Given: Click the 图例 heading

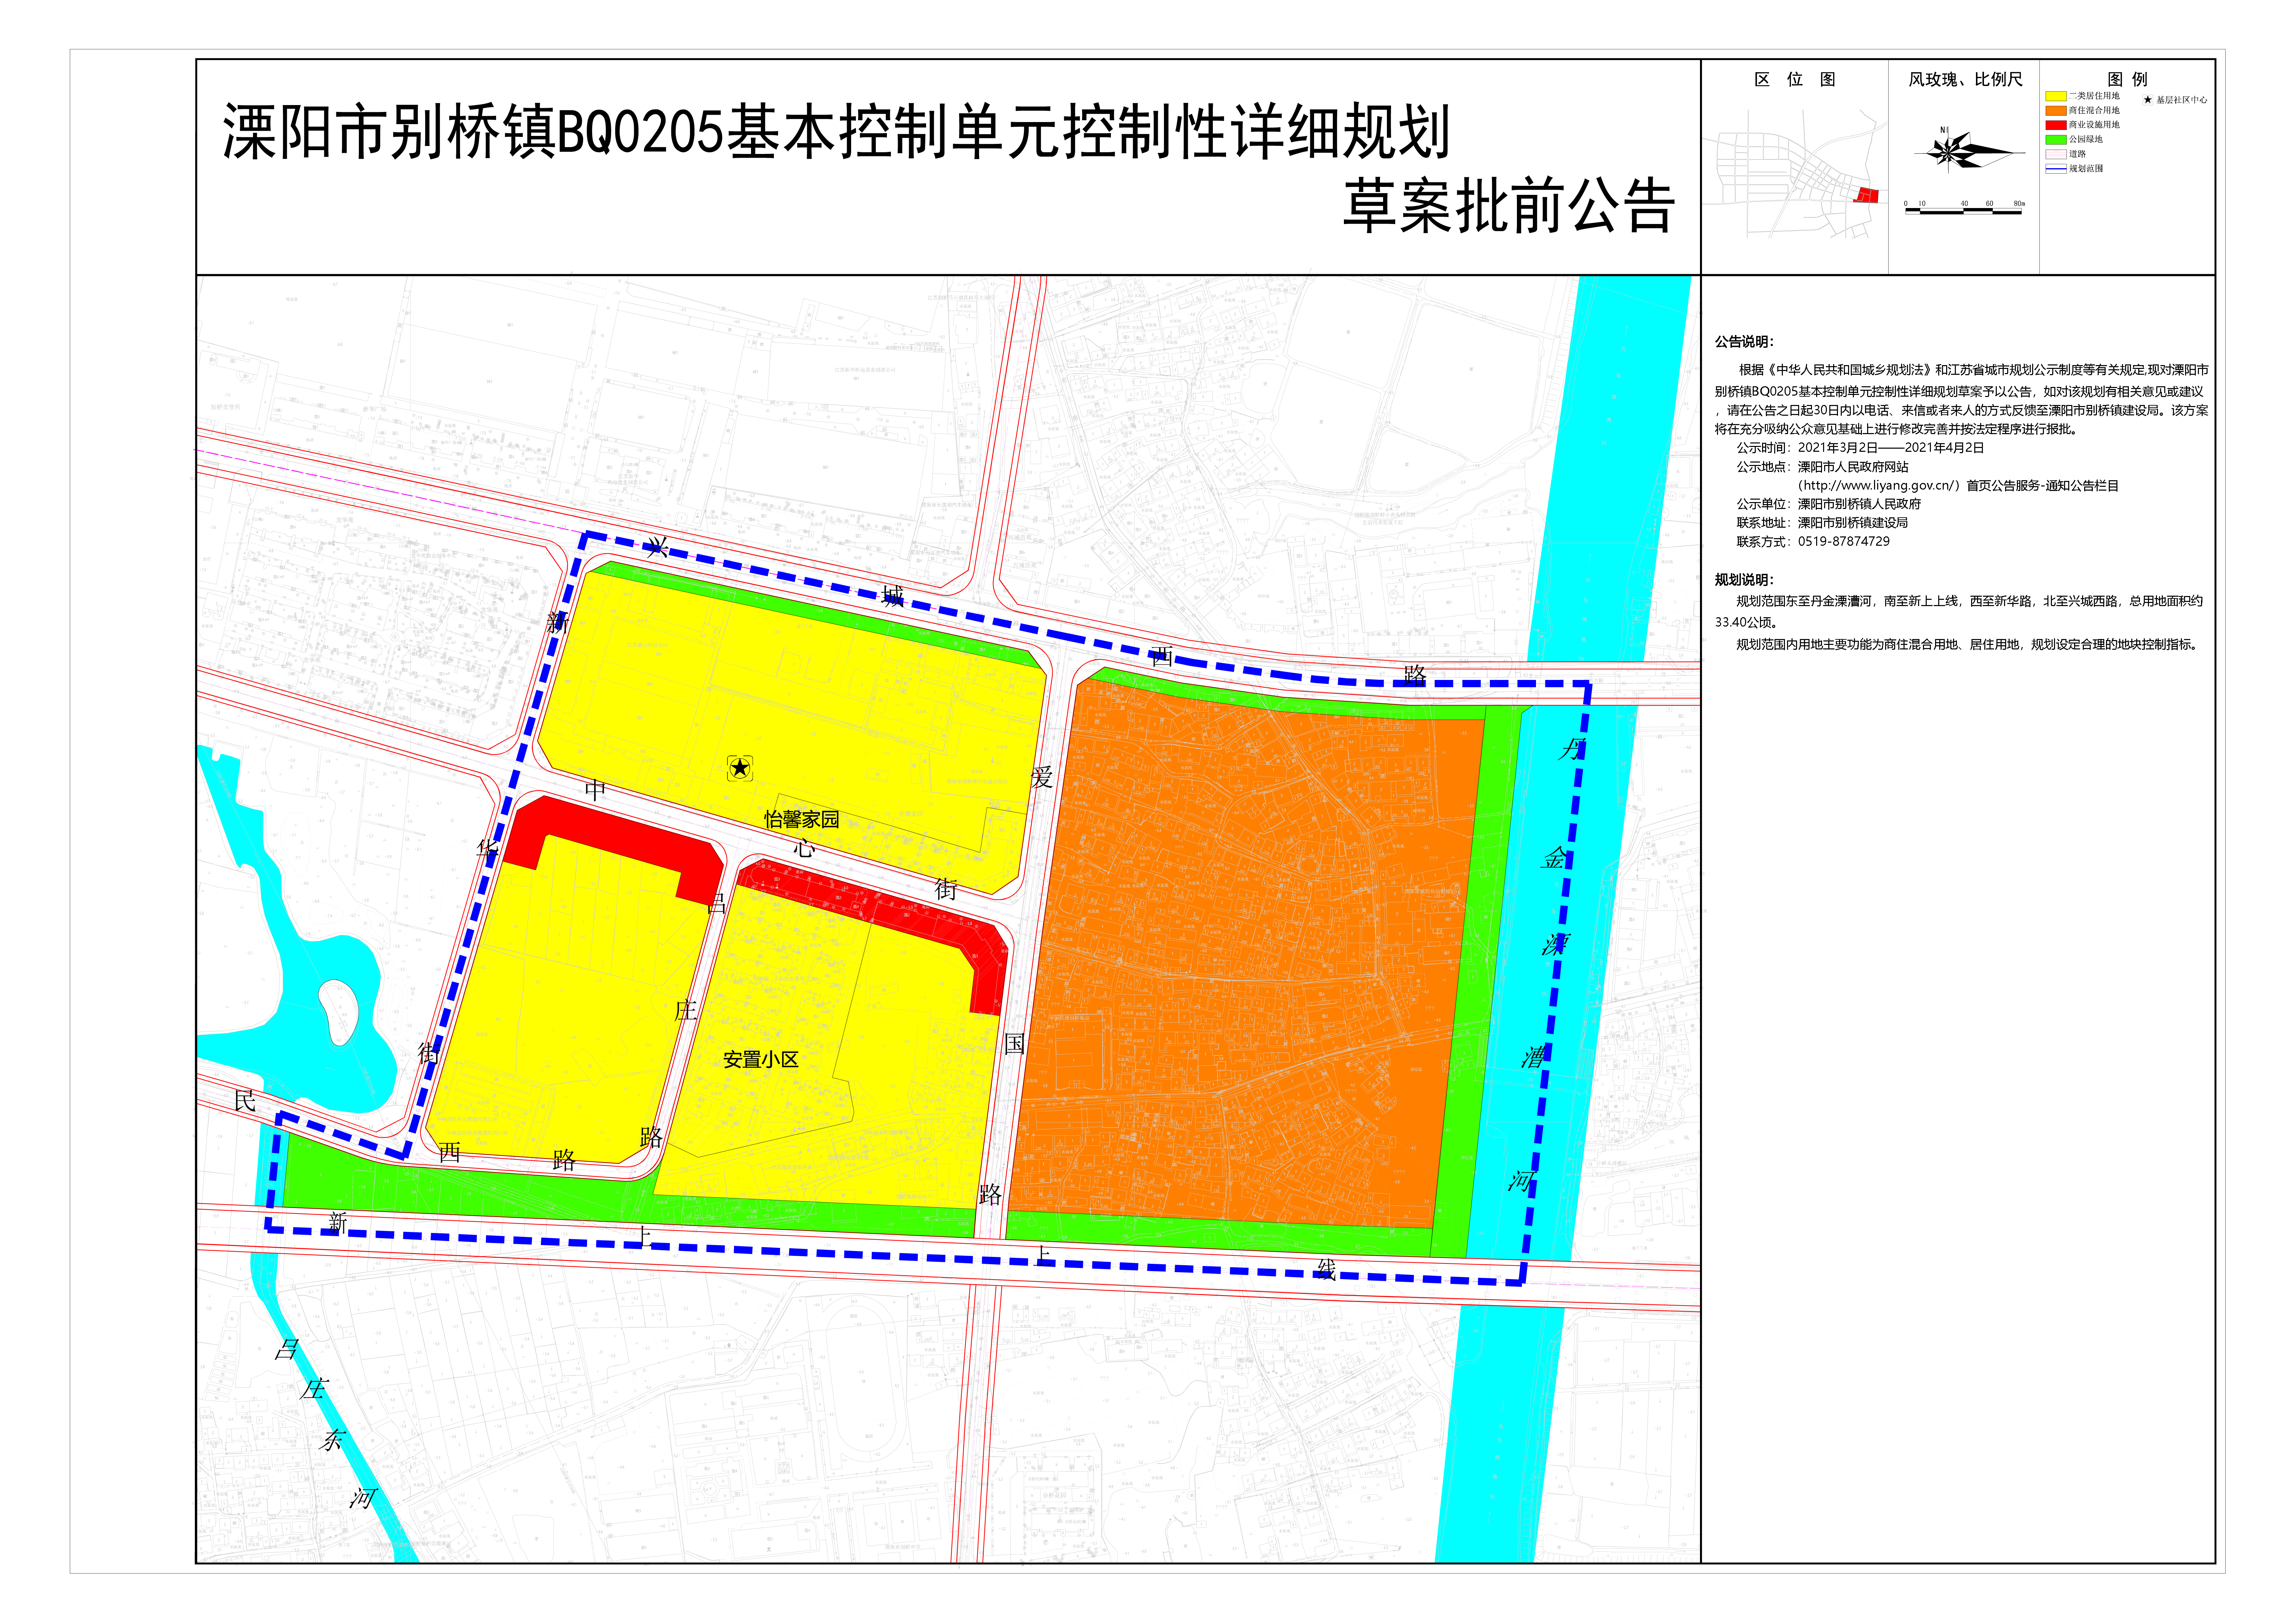Looking at the screenshot, I should click(x=2127, y=79).
